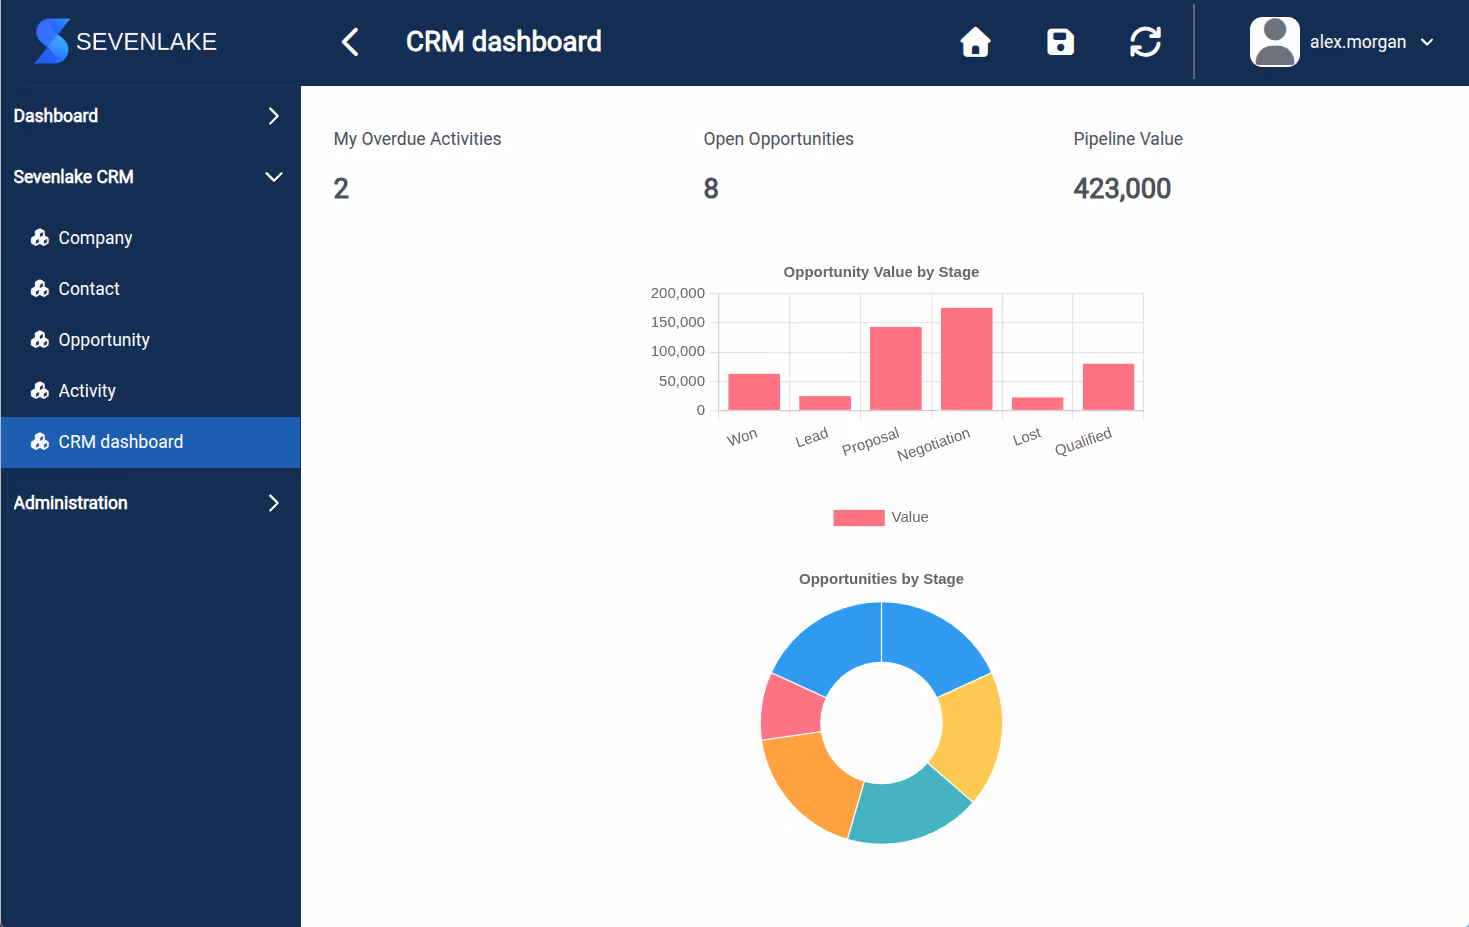Click the Opportunity menu icon
This screenshot has width=1469, height=927.
tap(40, 340)
